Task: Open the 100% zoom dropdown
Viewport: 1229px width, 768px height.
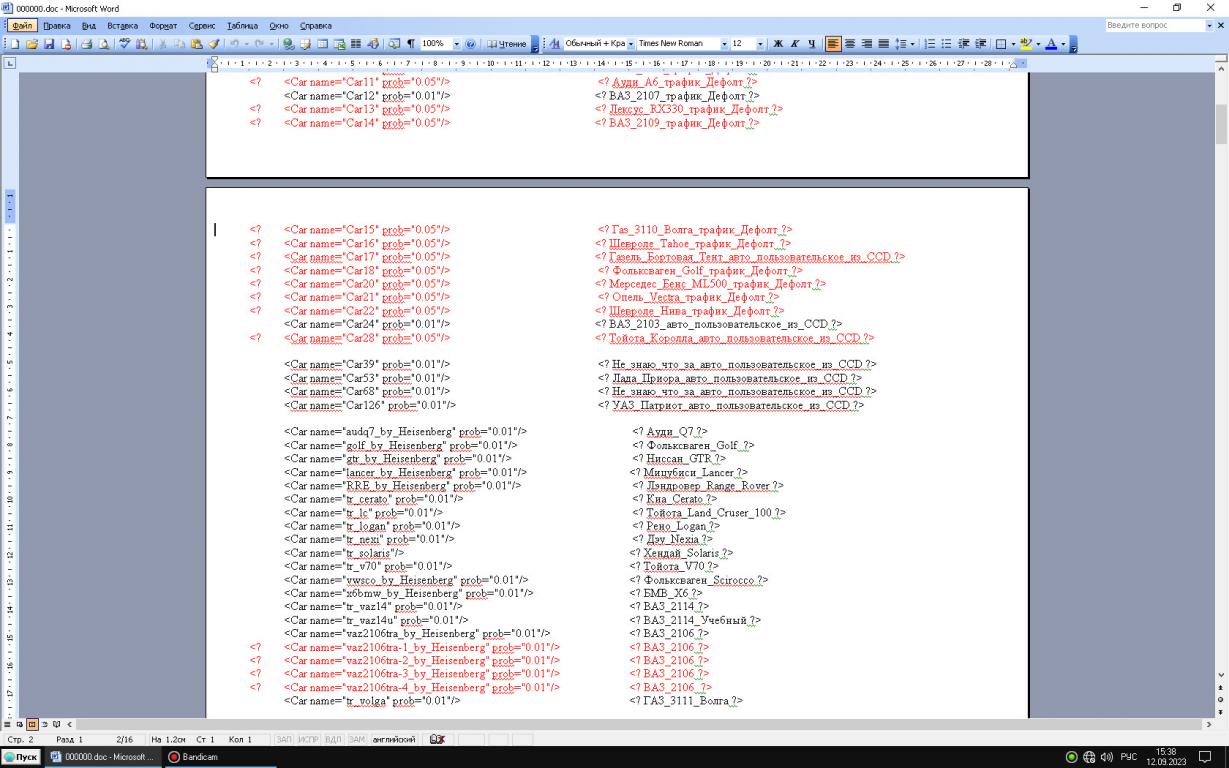Action: point(457,44)
